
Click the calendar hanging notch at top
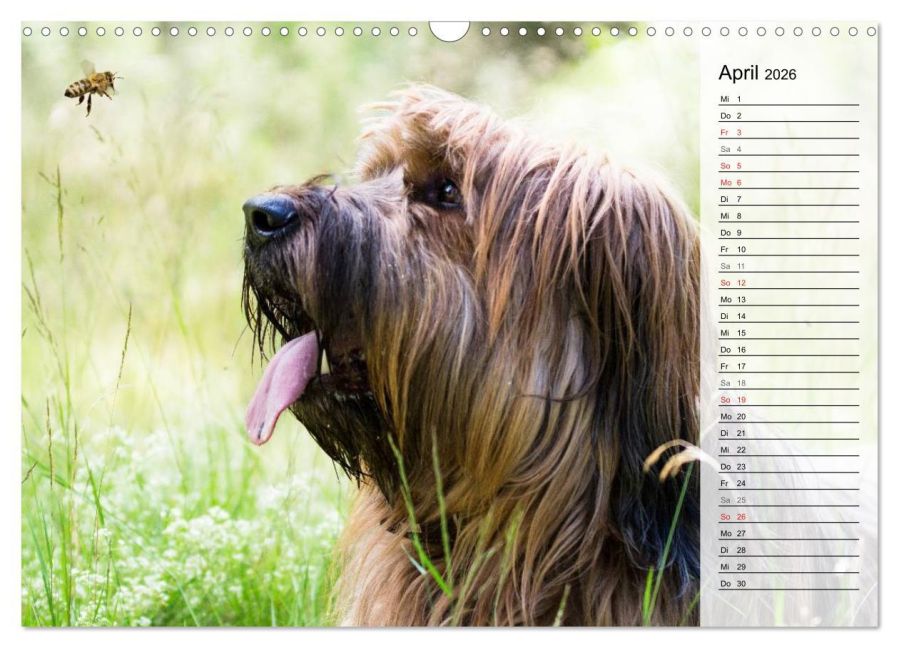click(x=449, y=30)
